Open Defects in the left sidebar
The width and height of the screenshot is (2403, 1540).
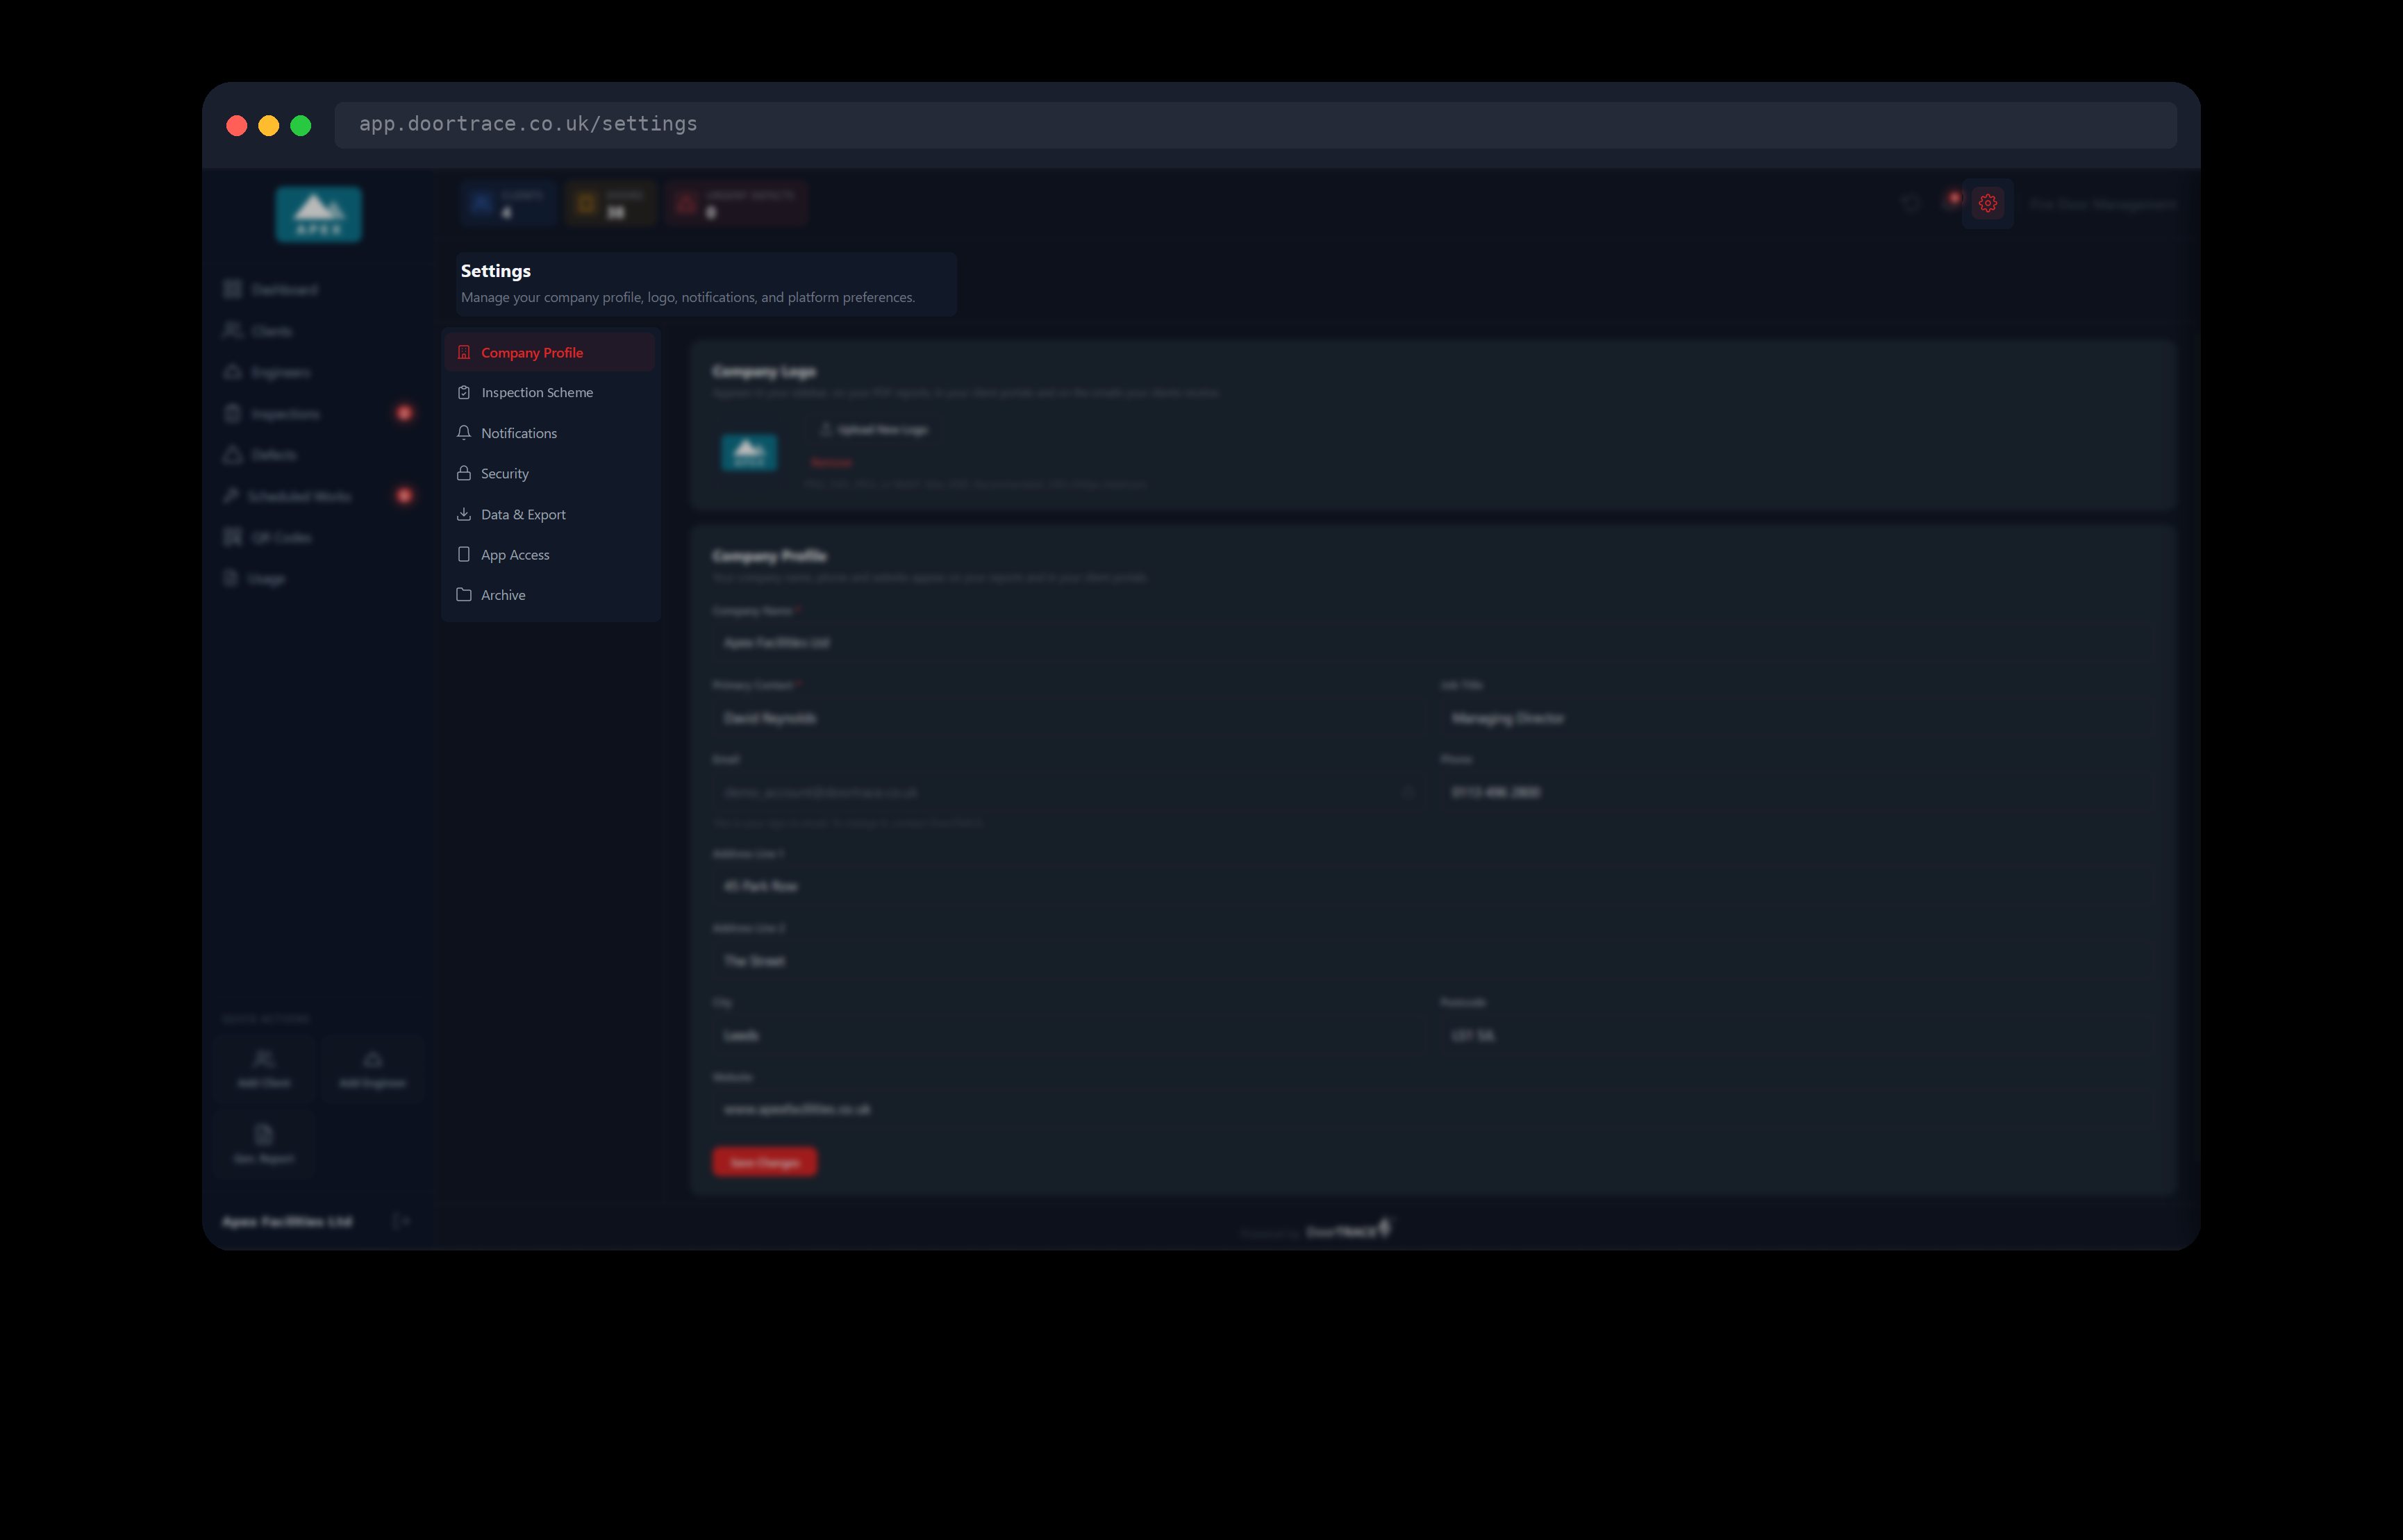point(318,455)
